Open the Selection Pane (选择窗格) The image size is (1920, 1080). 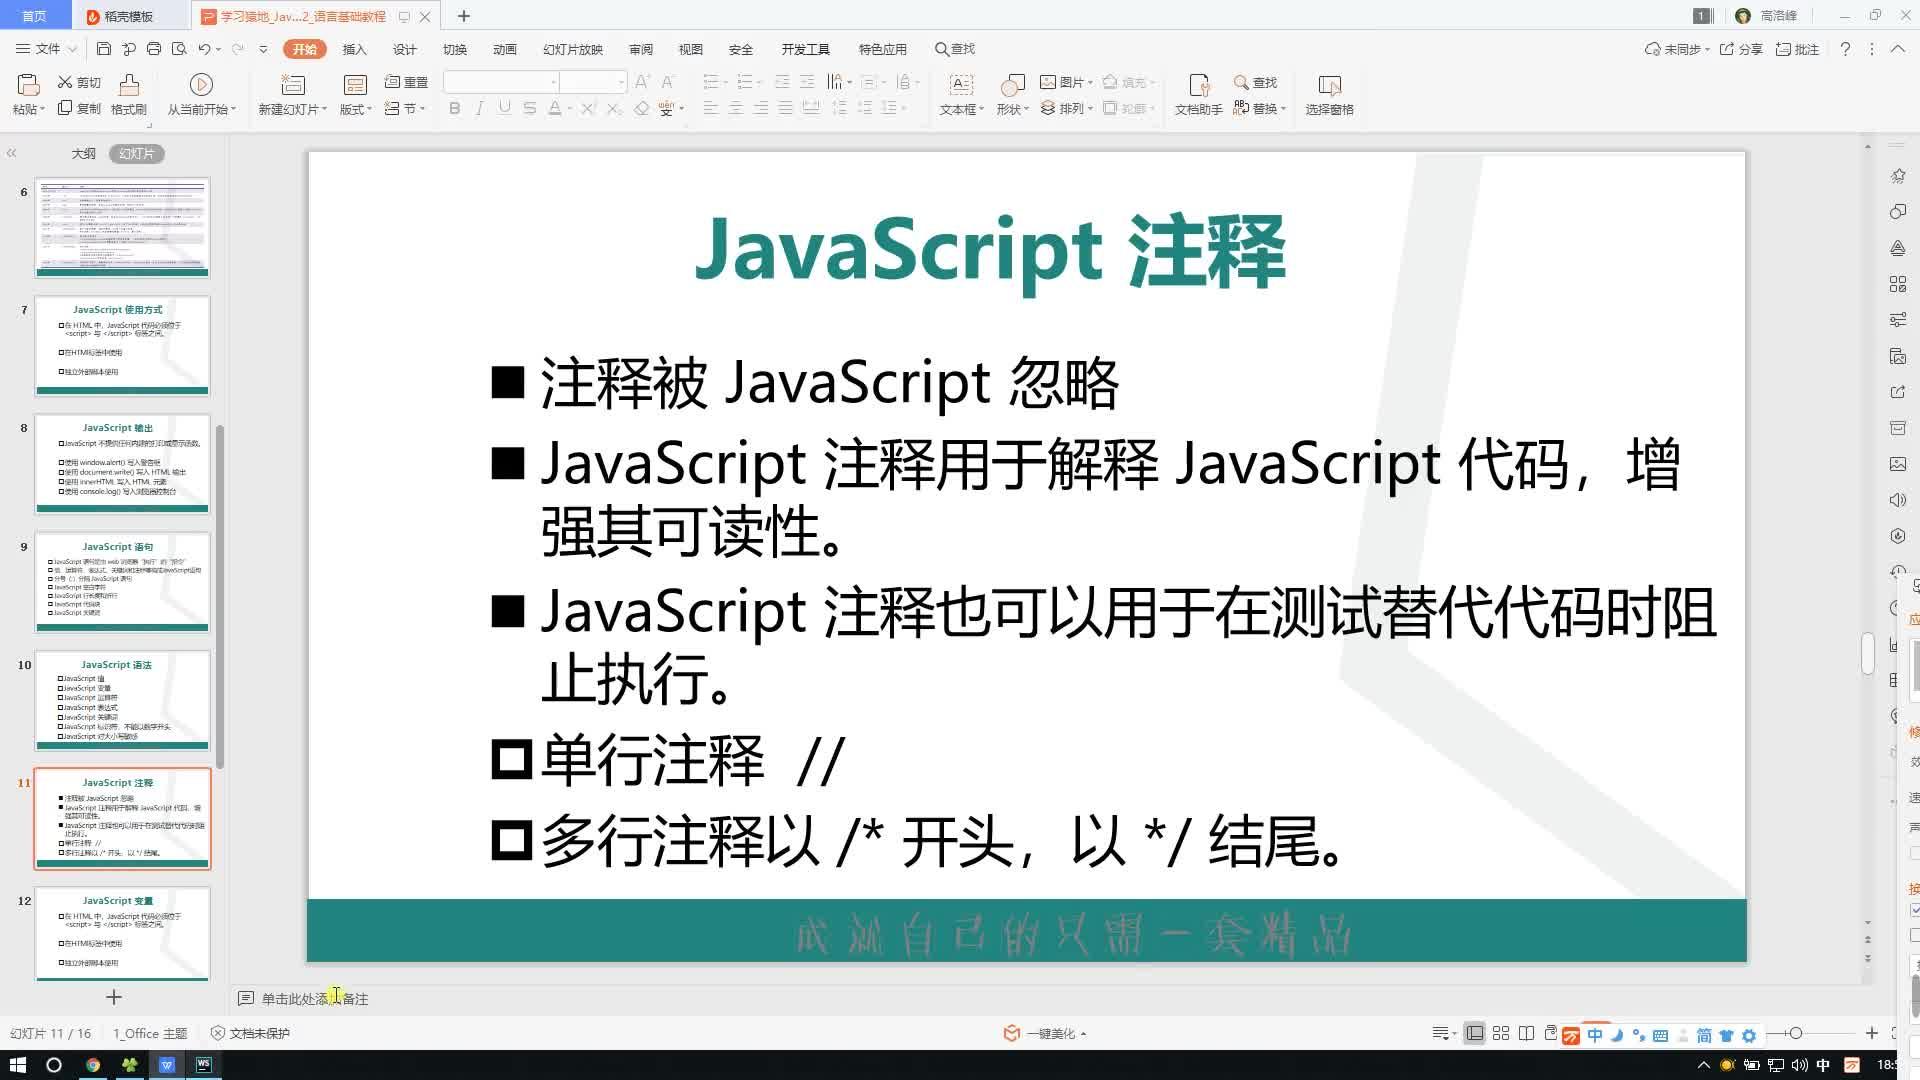(x=1329, y=95)
